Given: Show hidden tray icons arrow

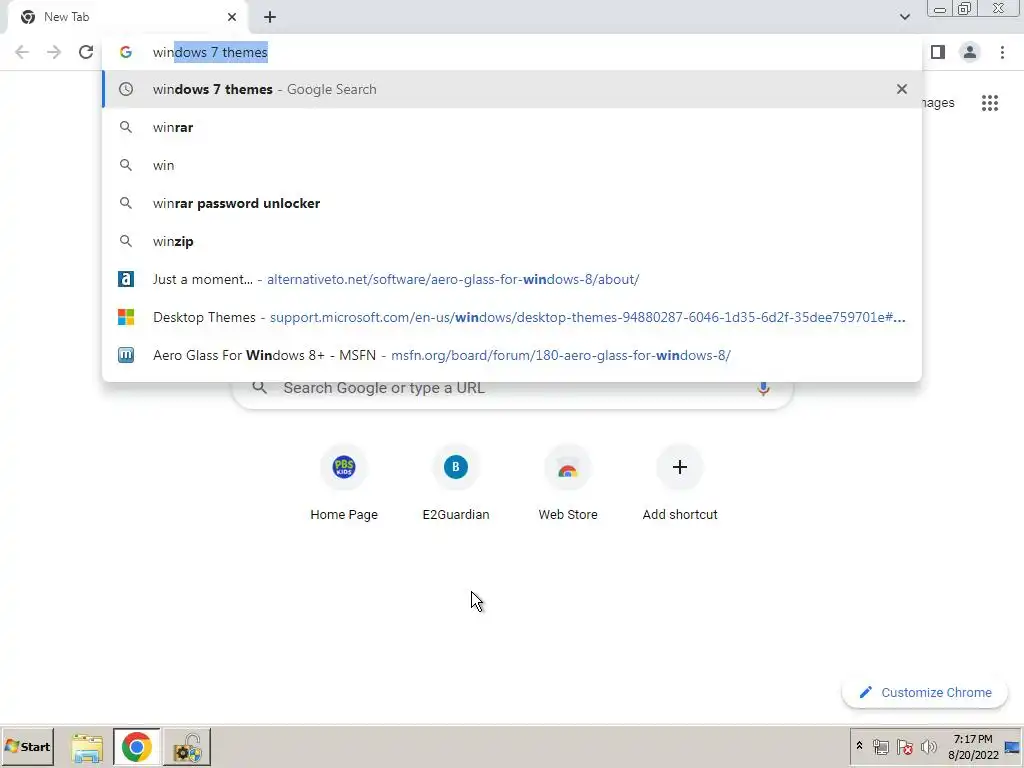Looking at the screenshot, I should [x=859, y=746].
